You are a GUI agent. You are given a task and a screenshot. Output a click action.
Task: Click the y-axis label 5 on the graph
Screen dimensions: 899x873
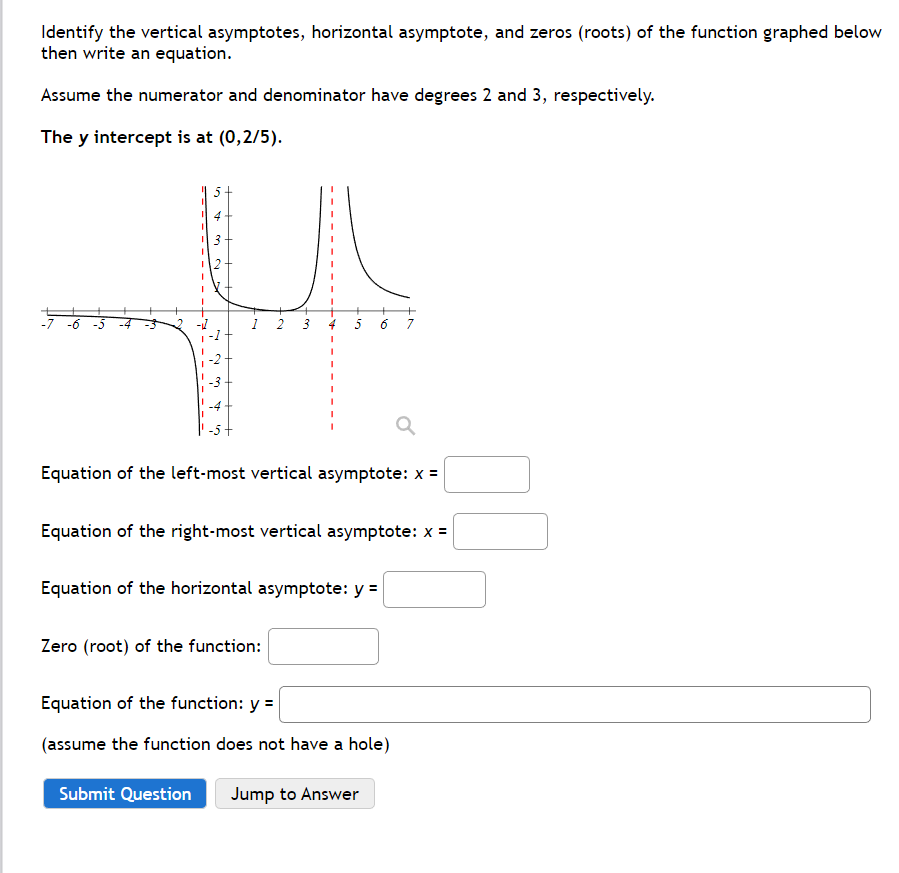tap(216, 191)
